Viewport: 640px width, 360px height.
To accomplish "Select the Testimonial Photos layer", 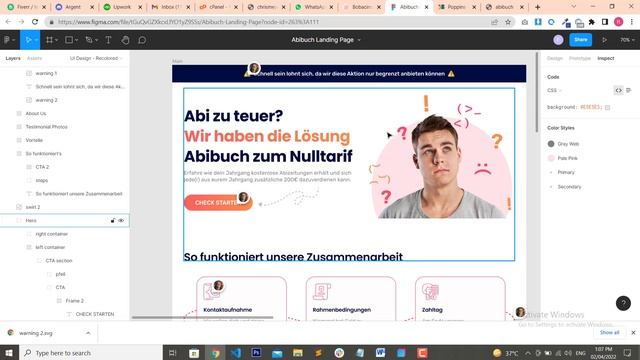I will pos(47,127).
